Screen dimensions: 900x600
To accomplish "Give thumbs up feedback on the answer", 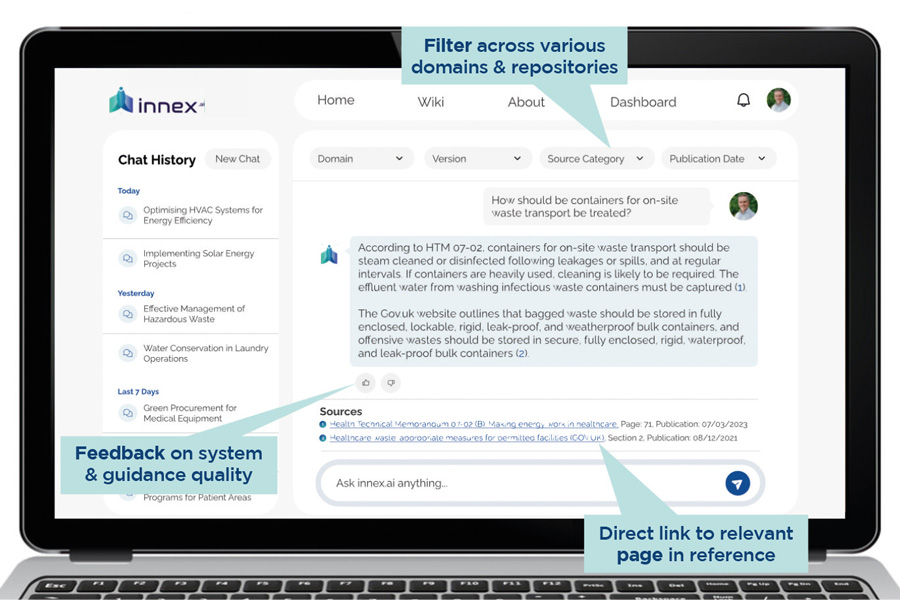I will coord(366,382).
